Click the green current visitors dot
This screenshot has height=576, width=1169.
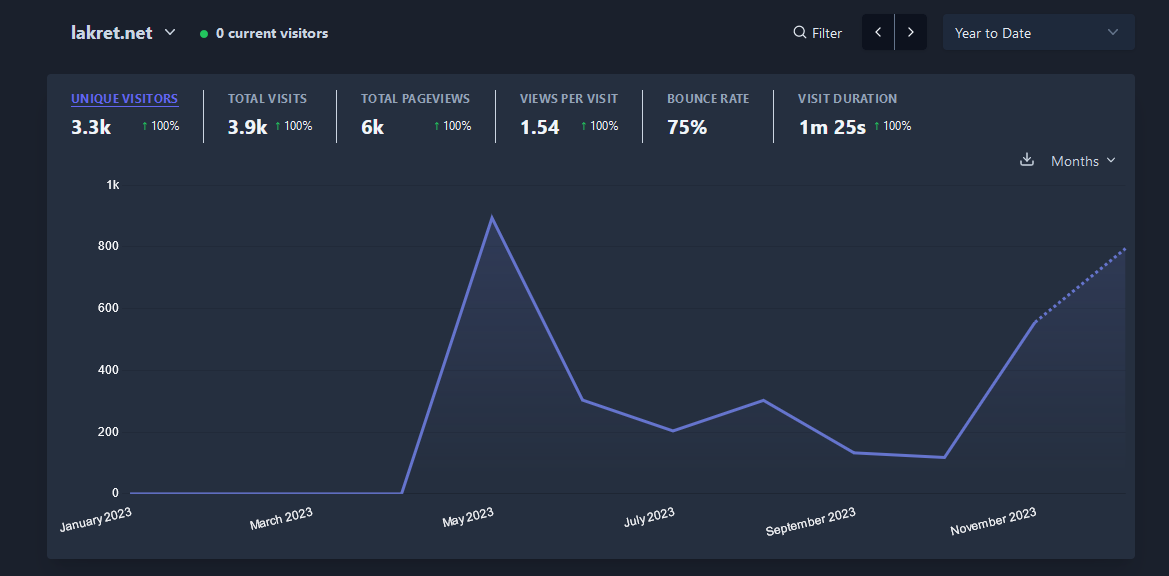[204, 34]
